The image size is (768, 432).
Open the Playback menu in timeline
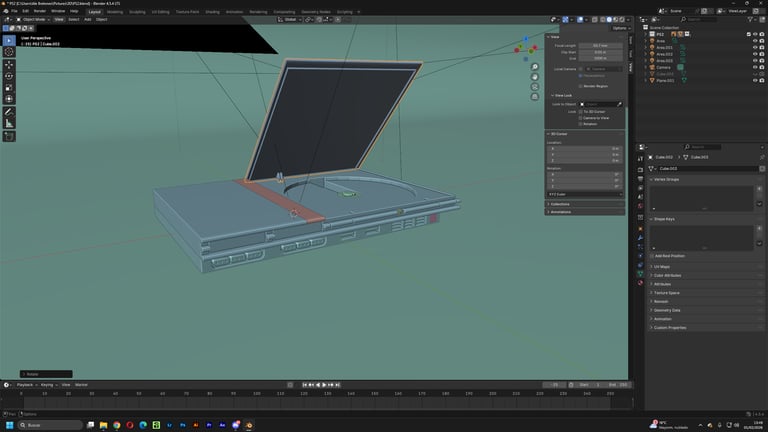click(26, 385)
